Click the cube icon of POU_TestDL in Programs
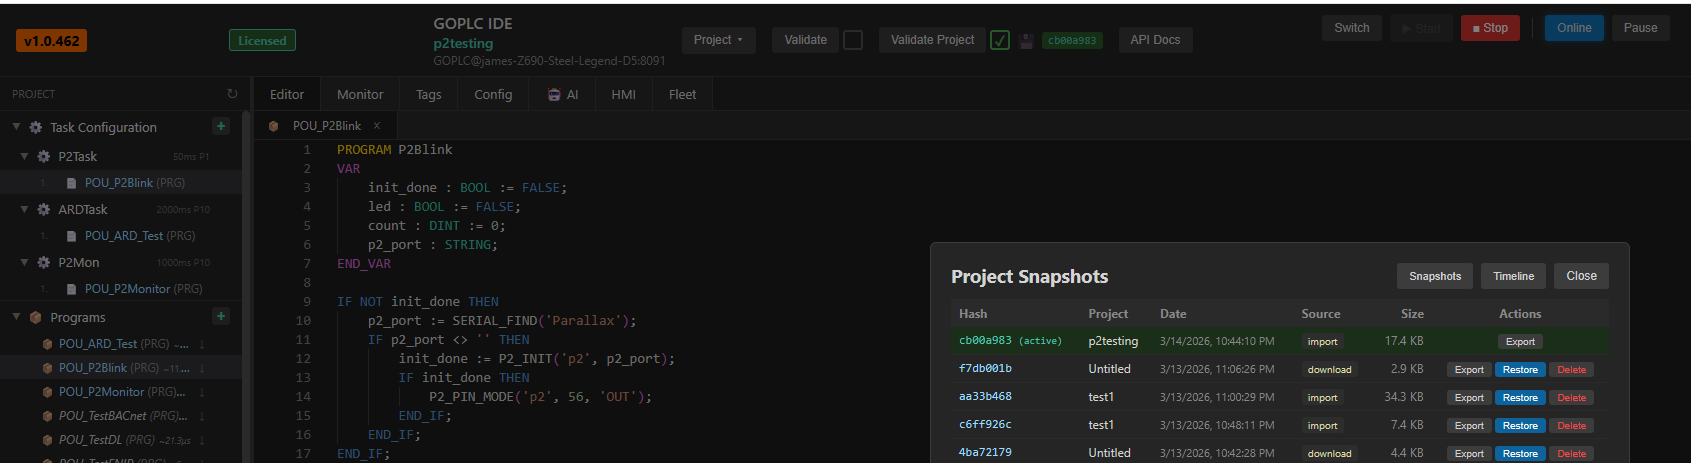 point(47,440)
